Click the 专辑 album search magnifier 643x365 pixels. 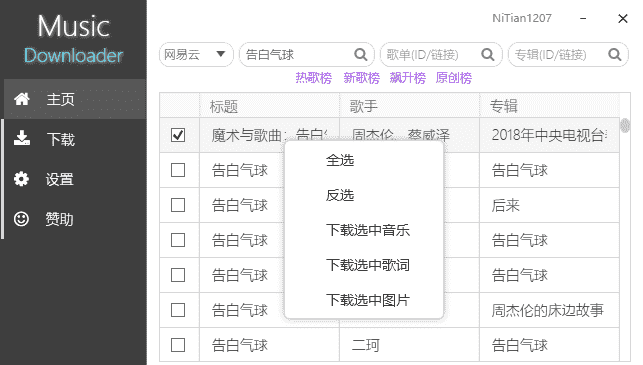click(615, 55)
